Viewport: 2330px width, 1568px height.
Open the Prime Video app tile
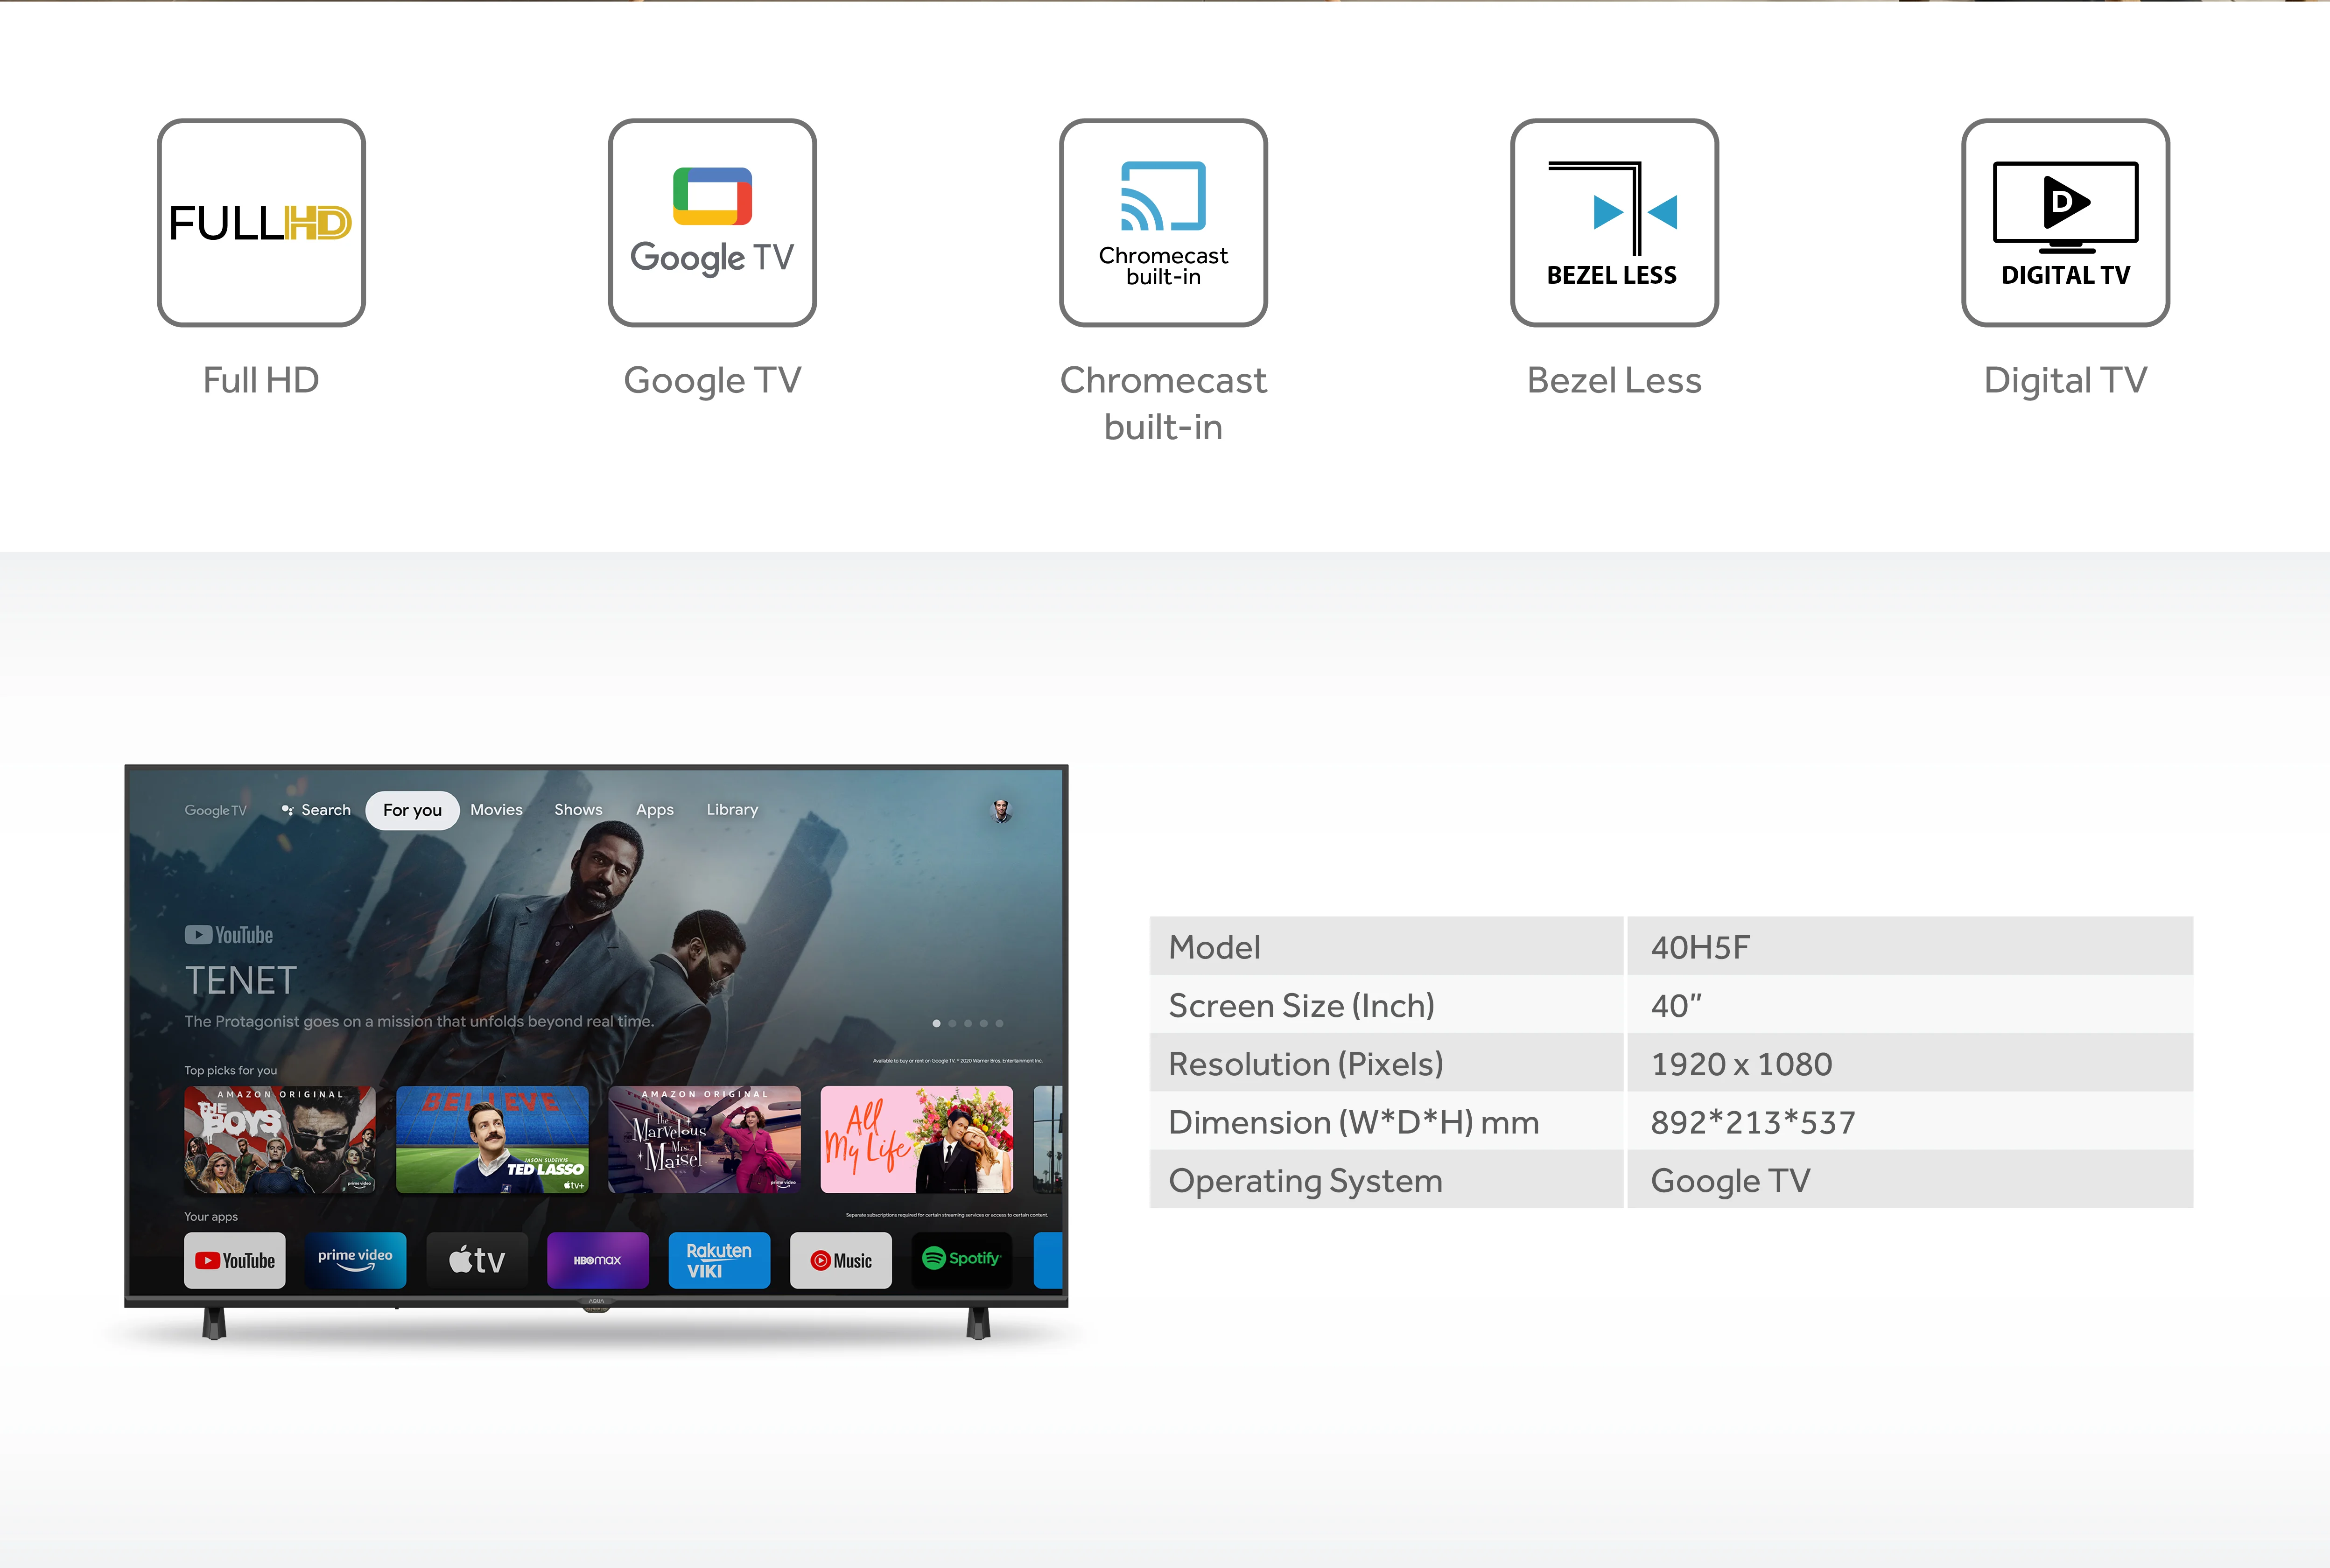coord(355,1260)
